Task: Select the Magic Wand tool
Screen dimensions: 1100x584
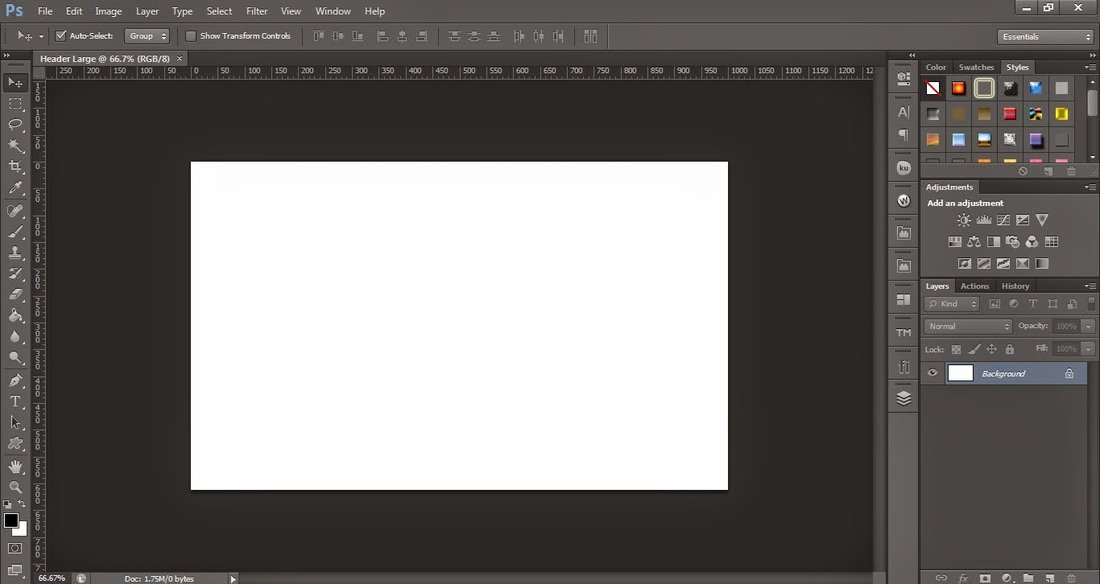Action: click(15, 146)
